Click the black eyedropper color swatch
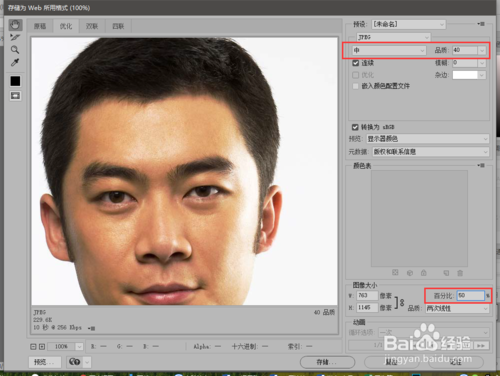Viewport: 500px width, 376px height. 15,81
